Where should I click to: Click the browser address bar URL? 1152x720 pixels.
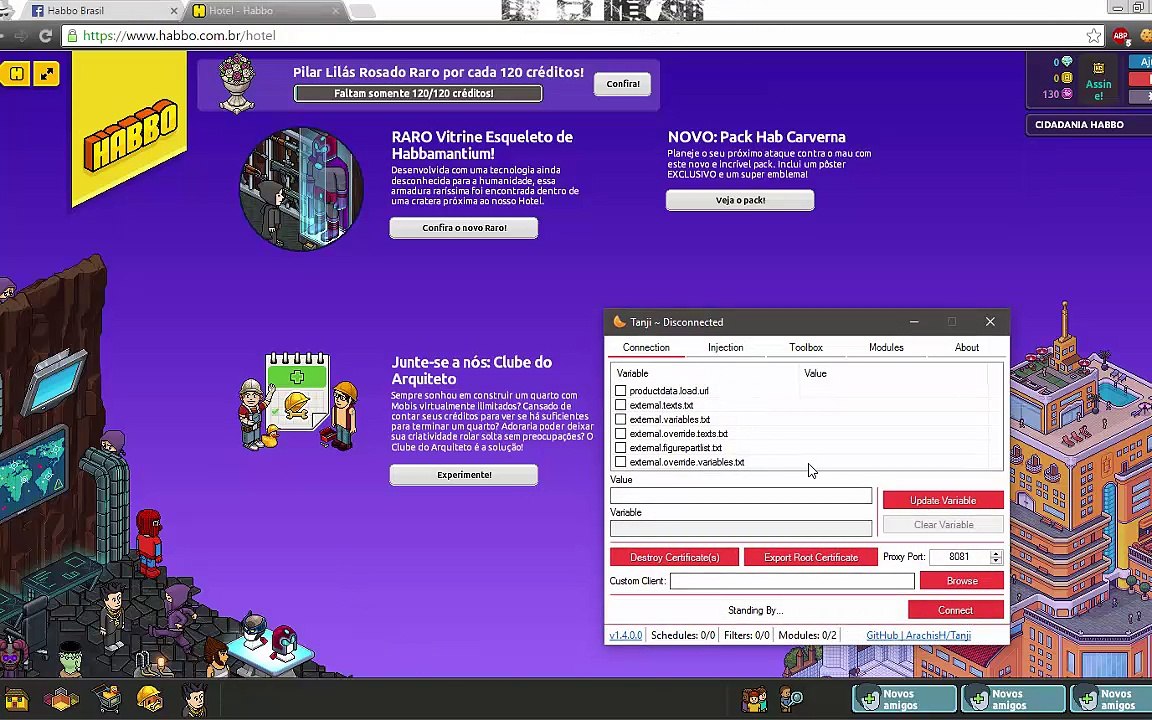click(179, 35)
